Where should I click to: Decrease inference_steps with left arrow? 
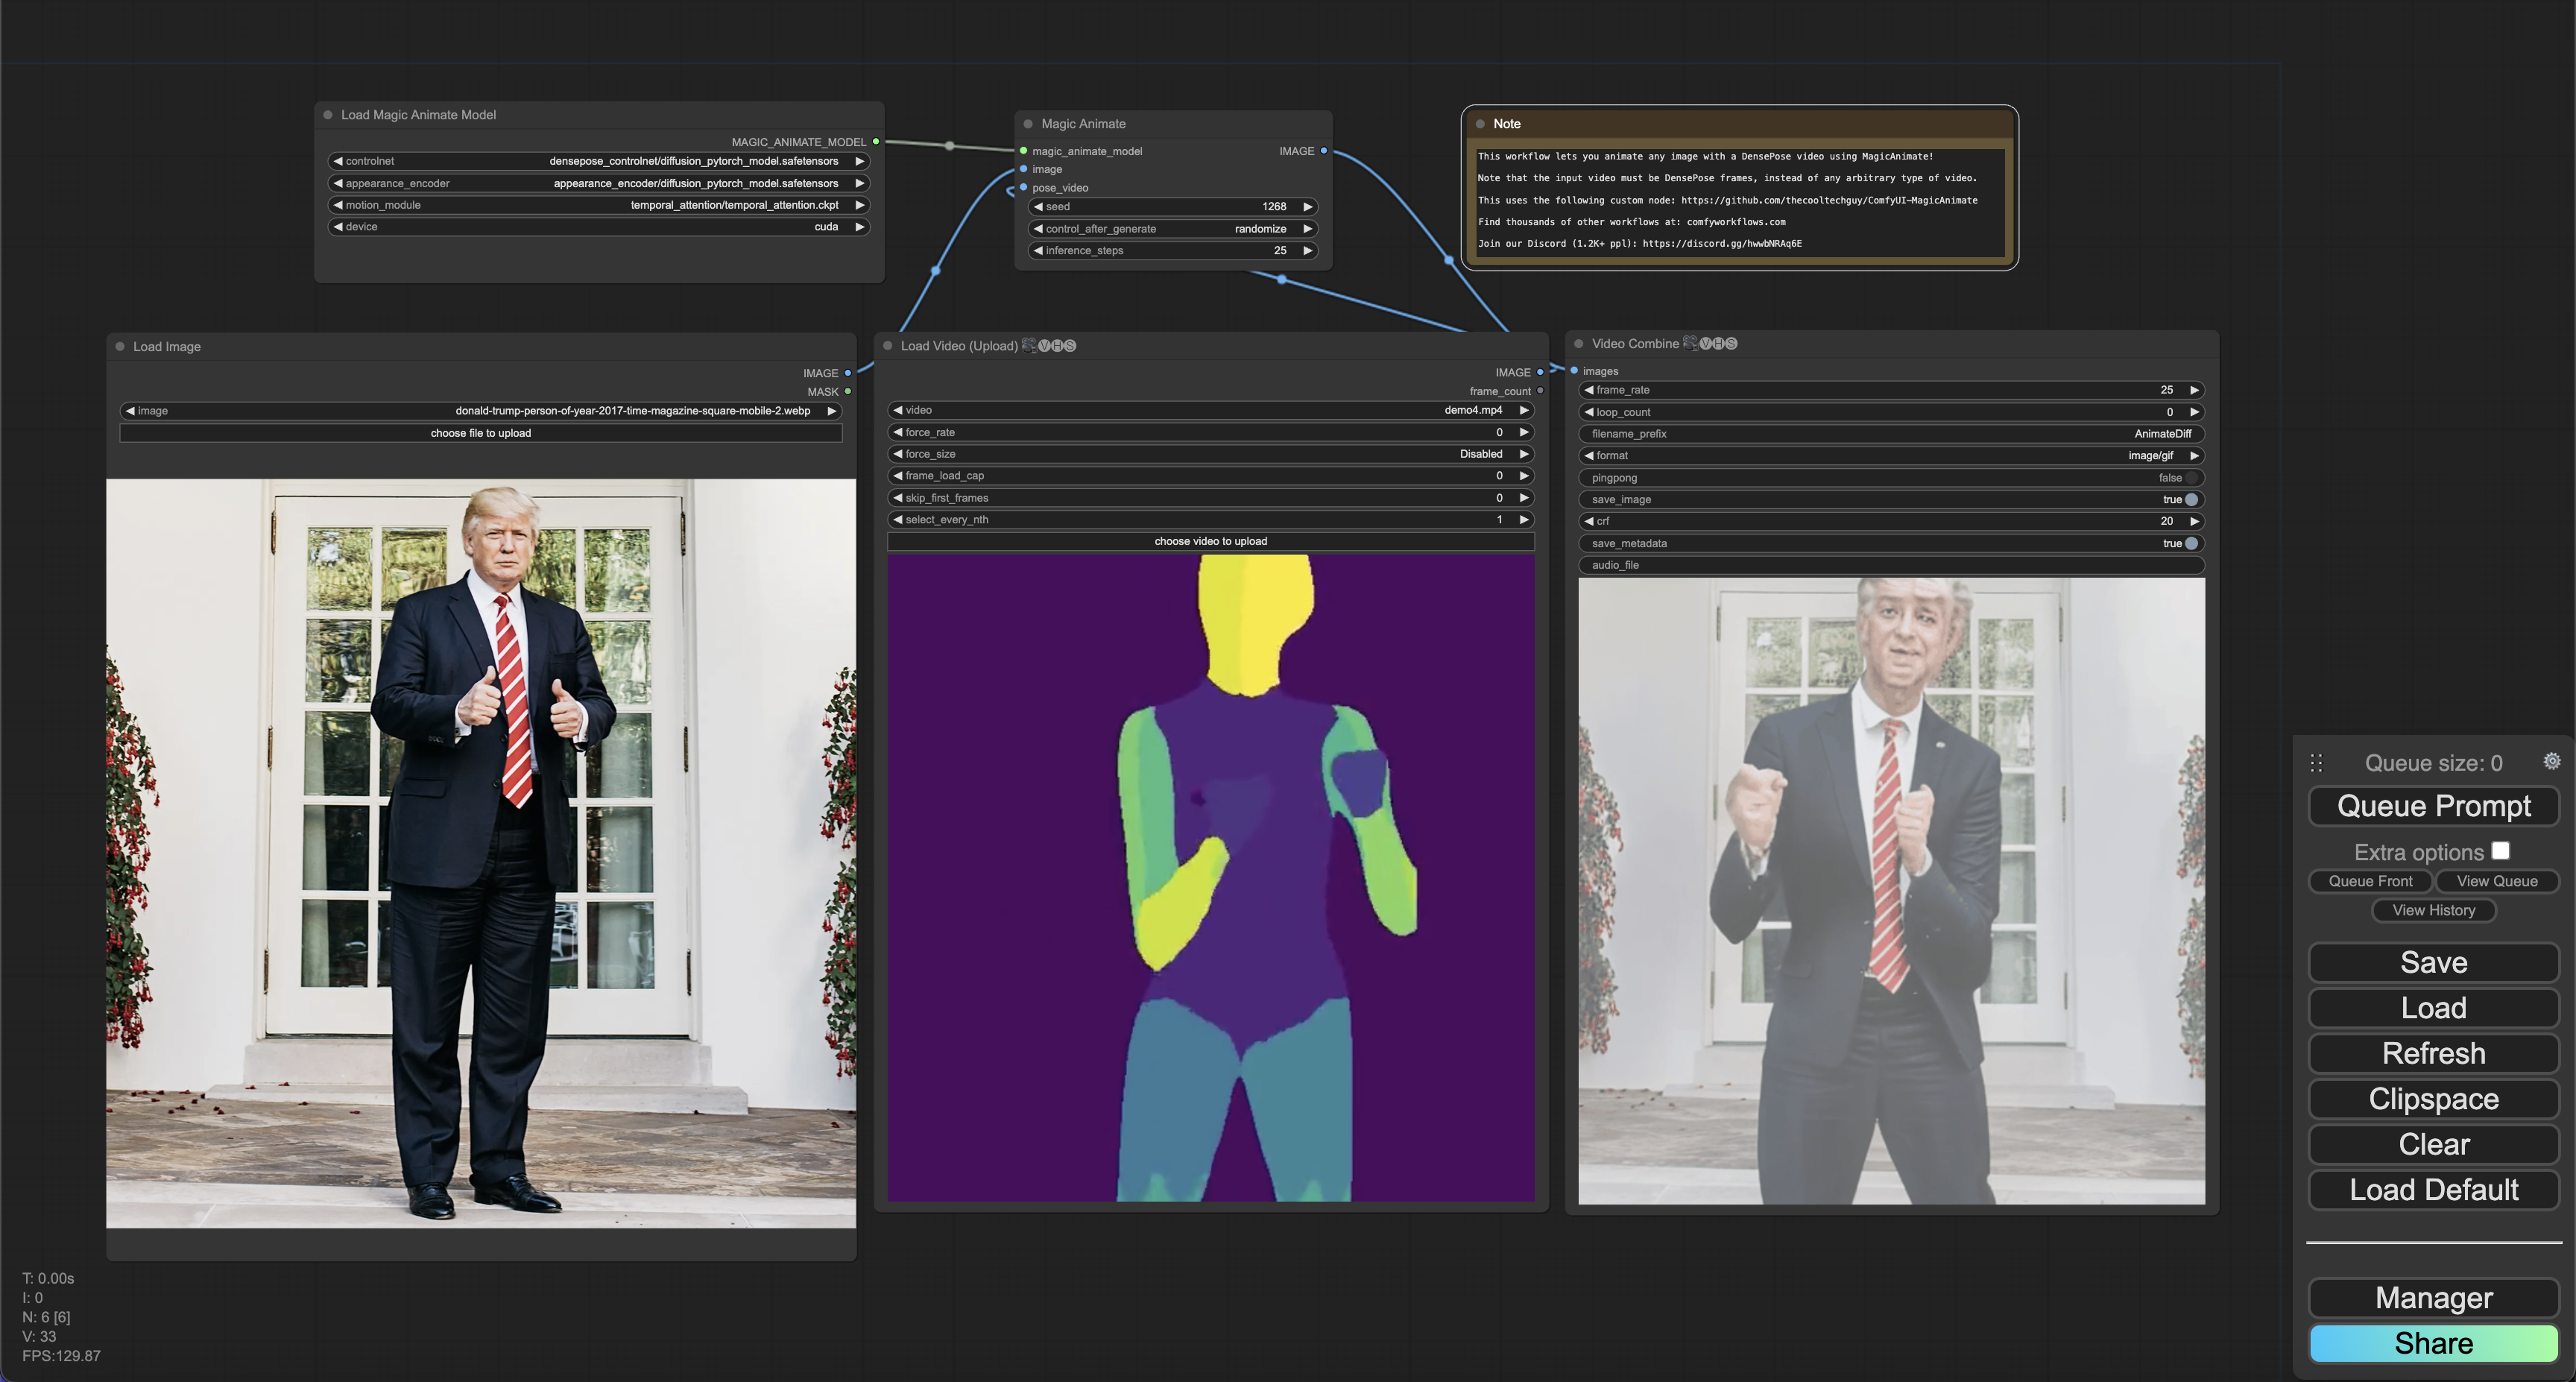pyautogui.click(x=1038, y=251)
